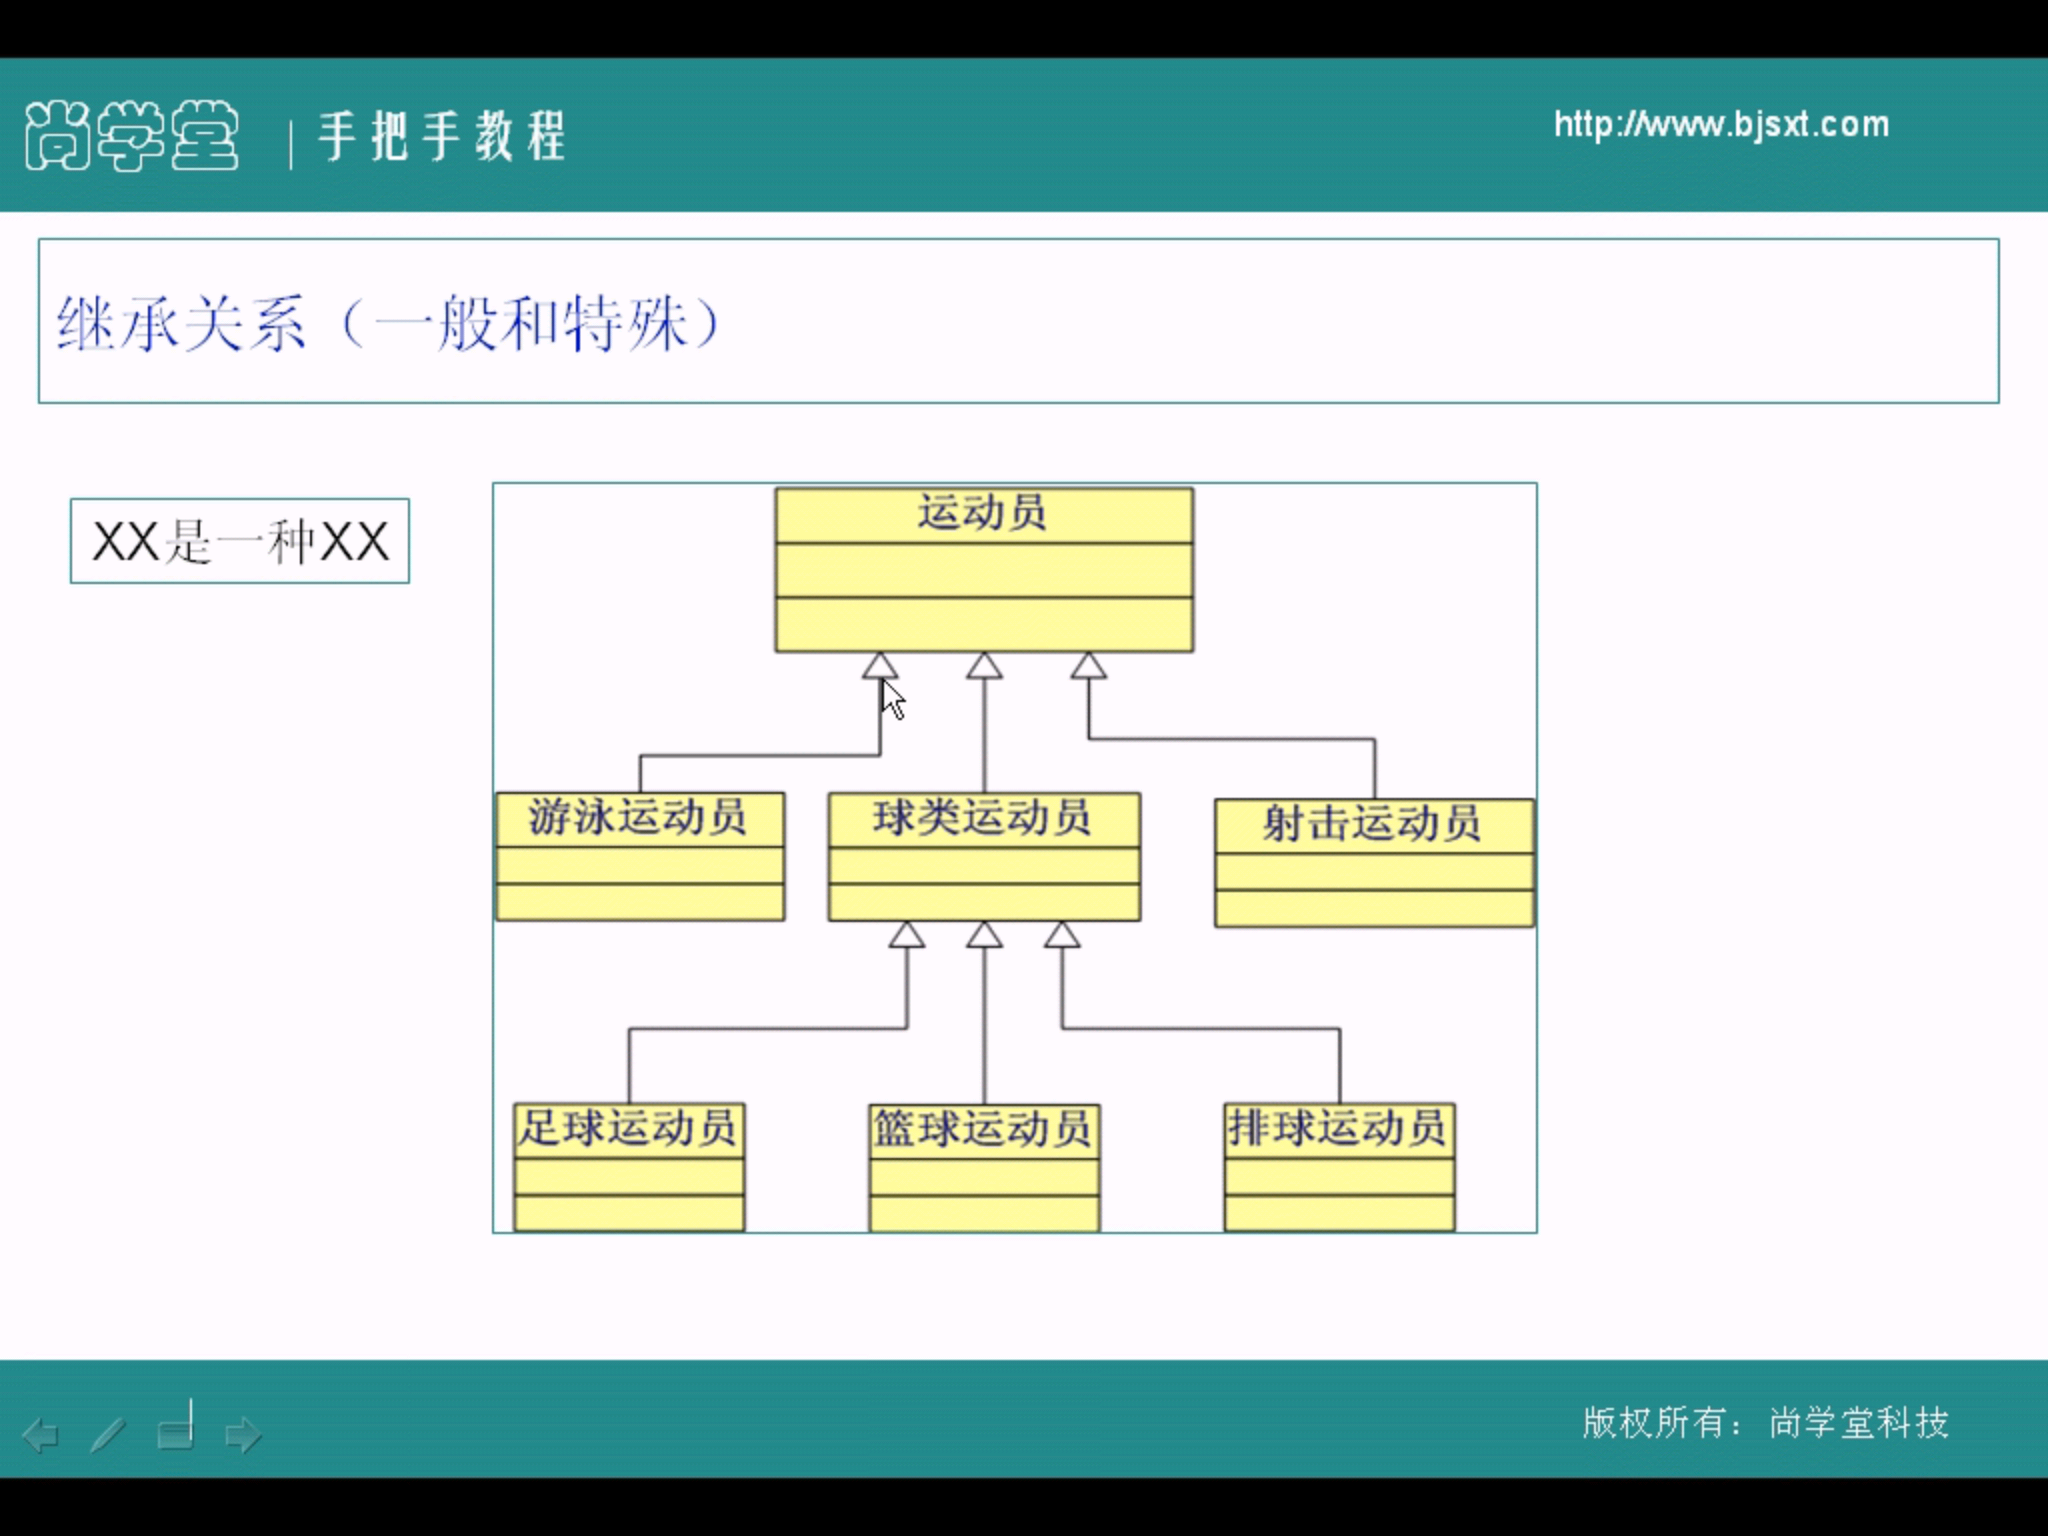This screenshot has height=1536, width=2048.
Task: Click middle inheritance triangle under 运动员
Action: (984, 666)
